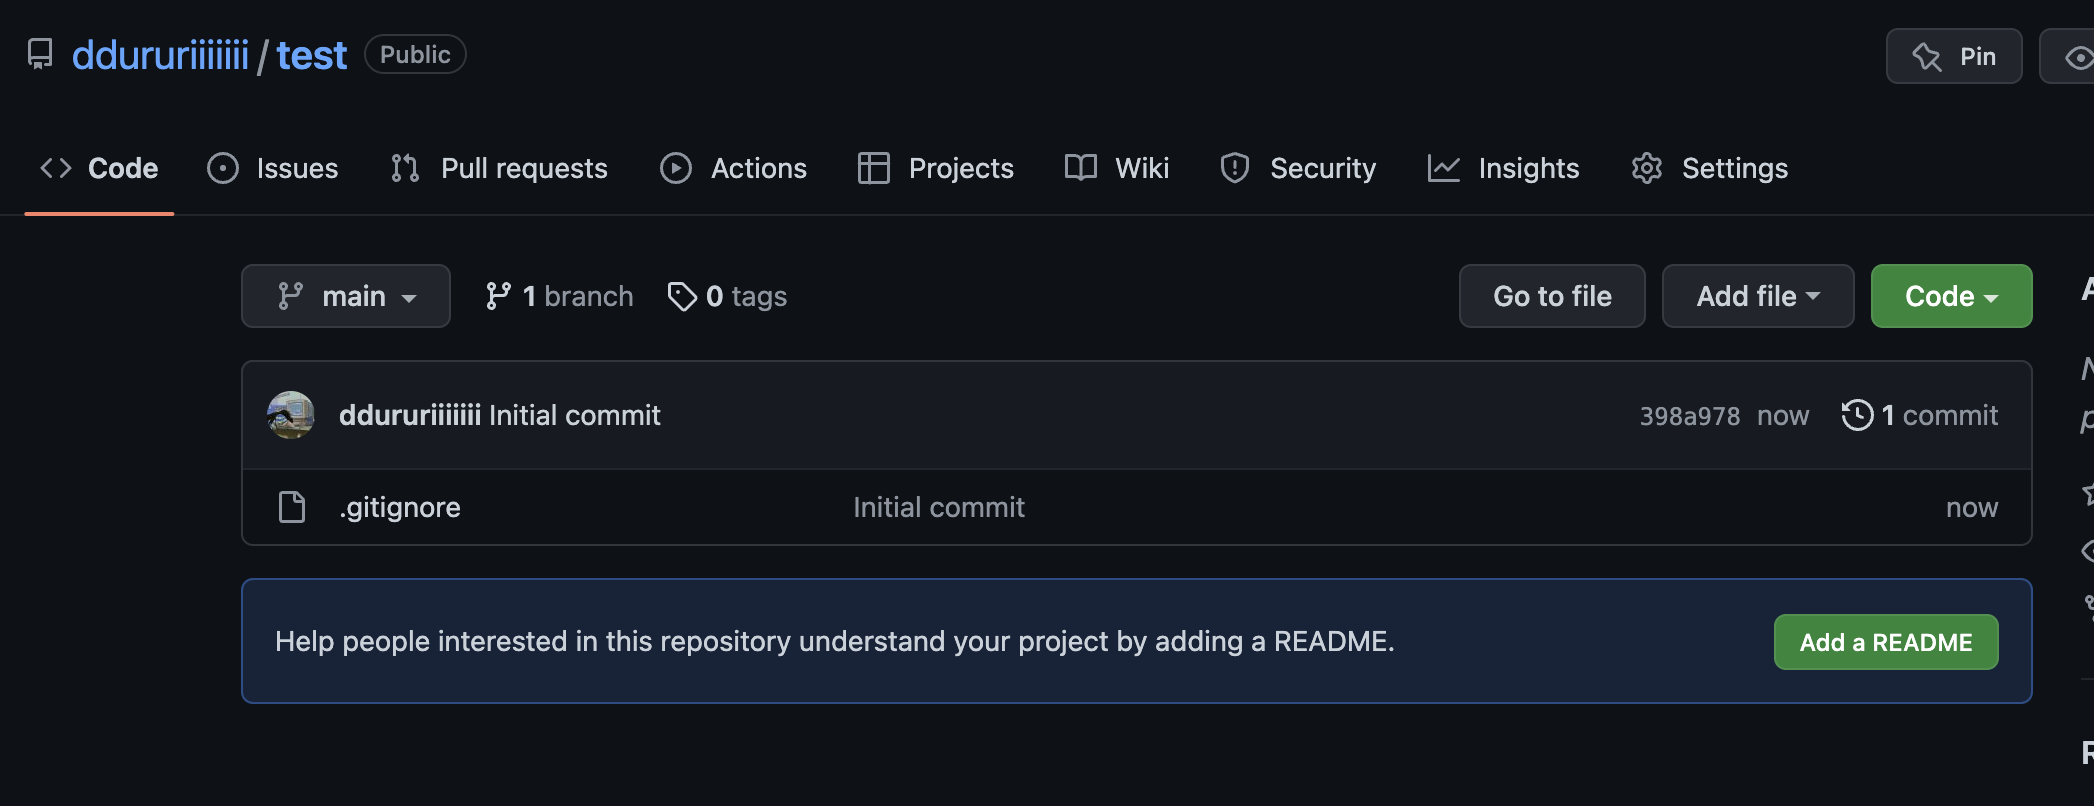Viewport: 2094px width, 806px height.
Task: Click the Issues circle-dot icon
Action: tap(223, 168)
